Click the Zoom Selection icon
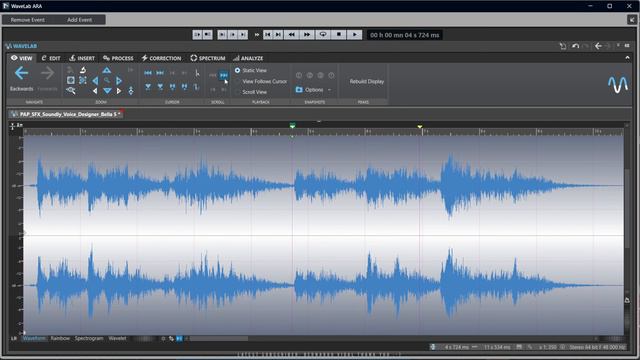 point(83,80)
